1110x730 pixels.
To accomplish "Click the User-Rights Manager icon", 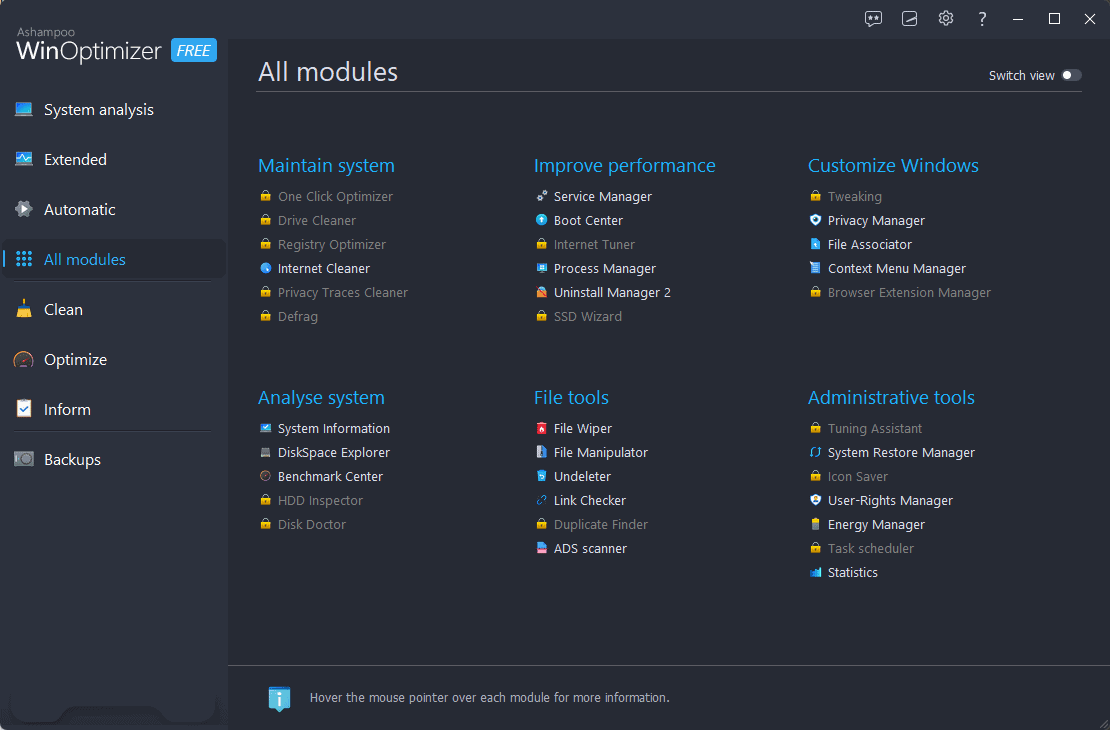I will (816, 501).
